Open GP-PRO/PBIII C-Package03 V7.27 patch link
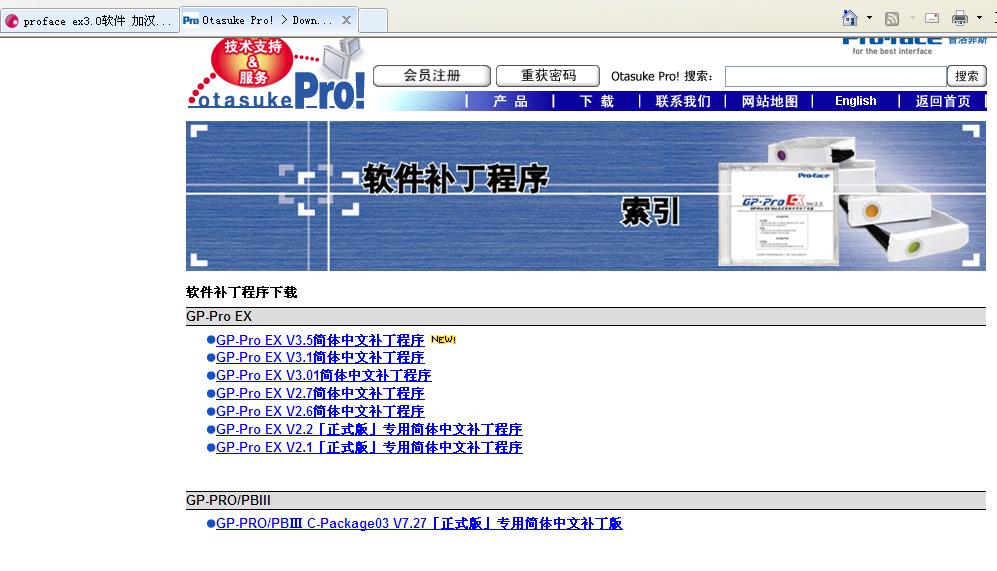 419,524
